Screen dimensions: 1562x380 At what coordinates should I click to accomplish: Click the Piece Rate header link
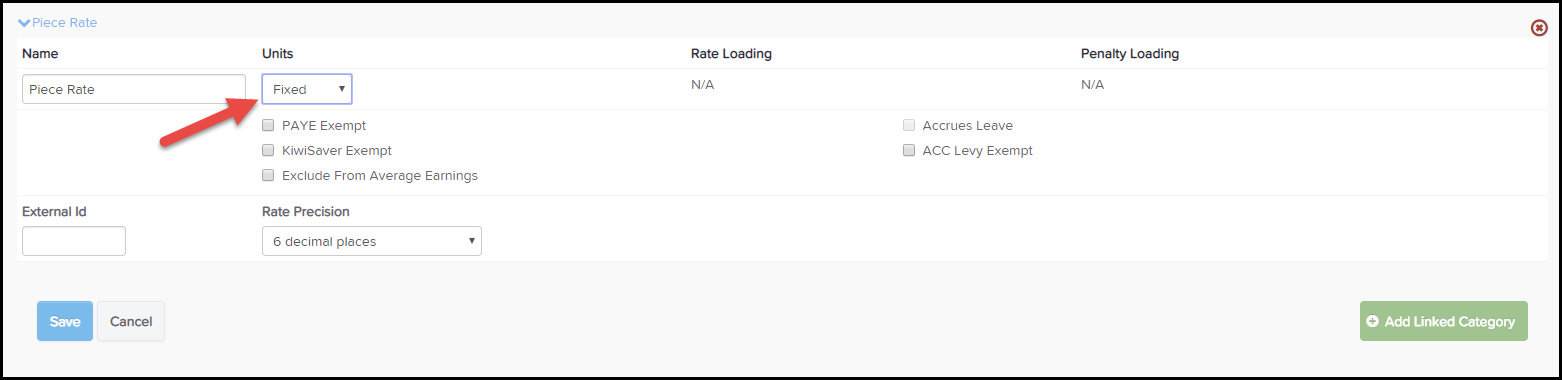point(64,22)
